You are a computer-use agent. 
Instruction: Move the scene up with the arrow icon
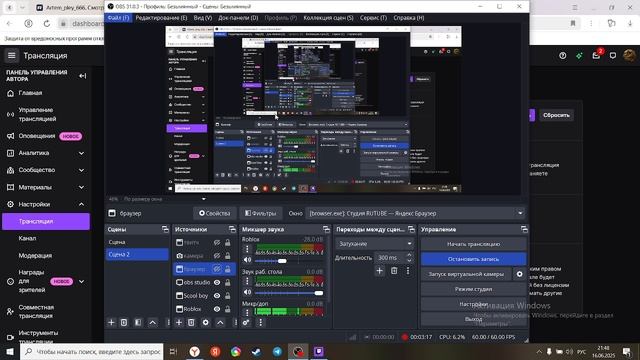(152, 322)
